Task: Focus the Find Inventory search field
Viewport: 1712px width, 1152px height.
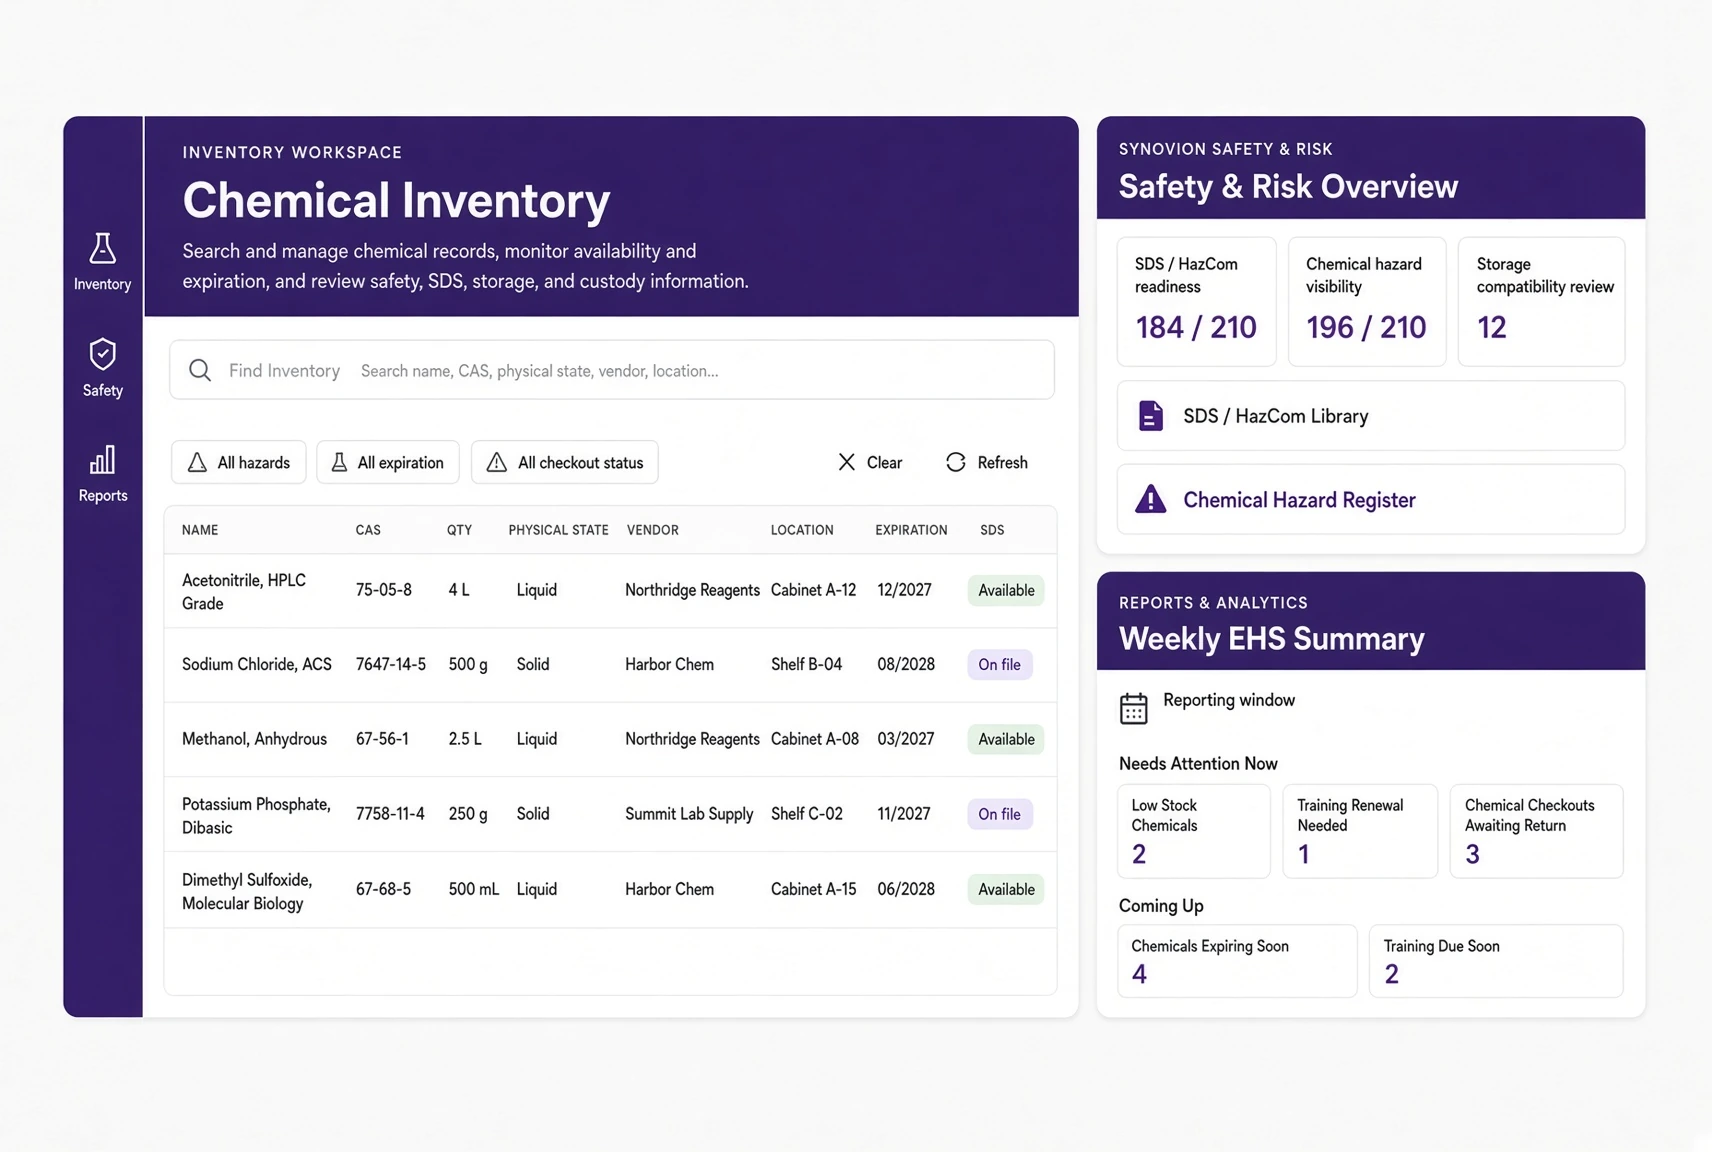Action: point(612,370)
